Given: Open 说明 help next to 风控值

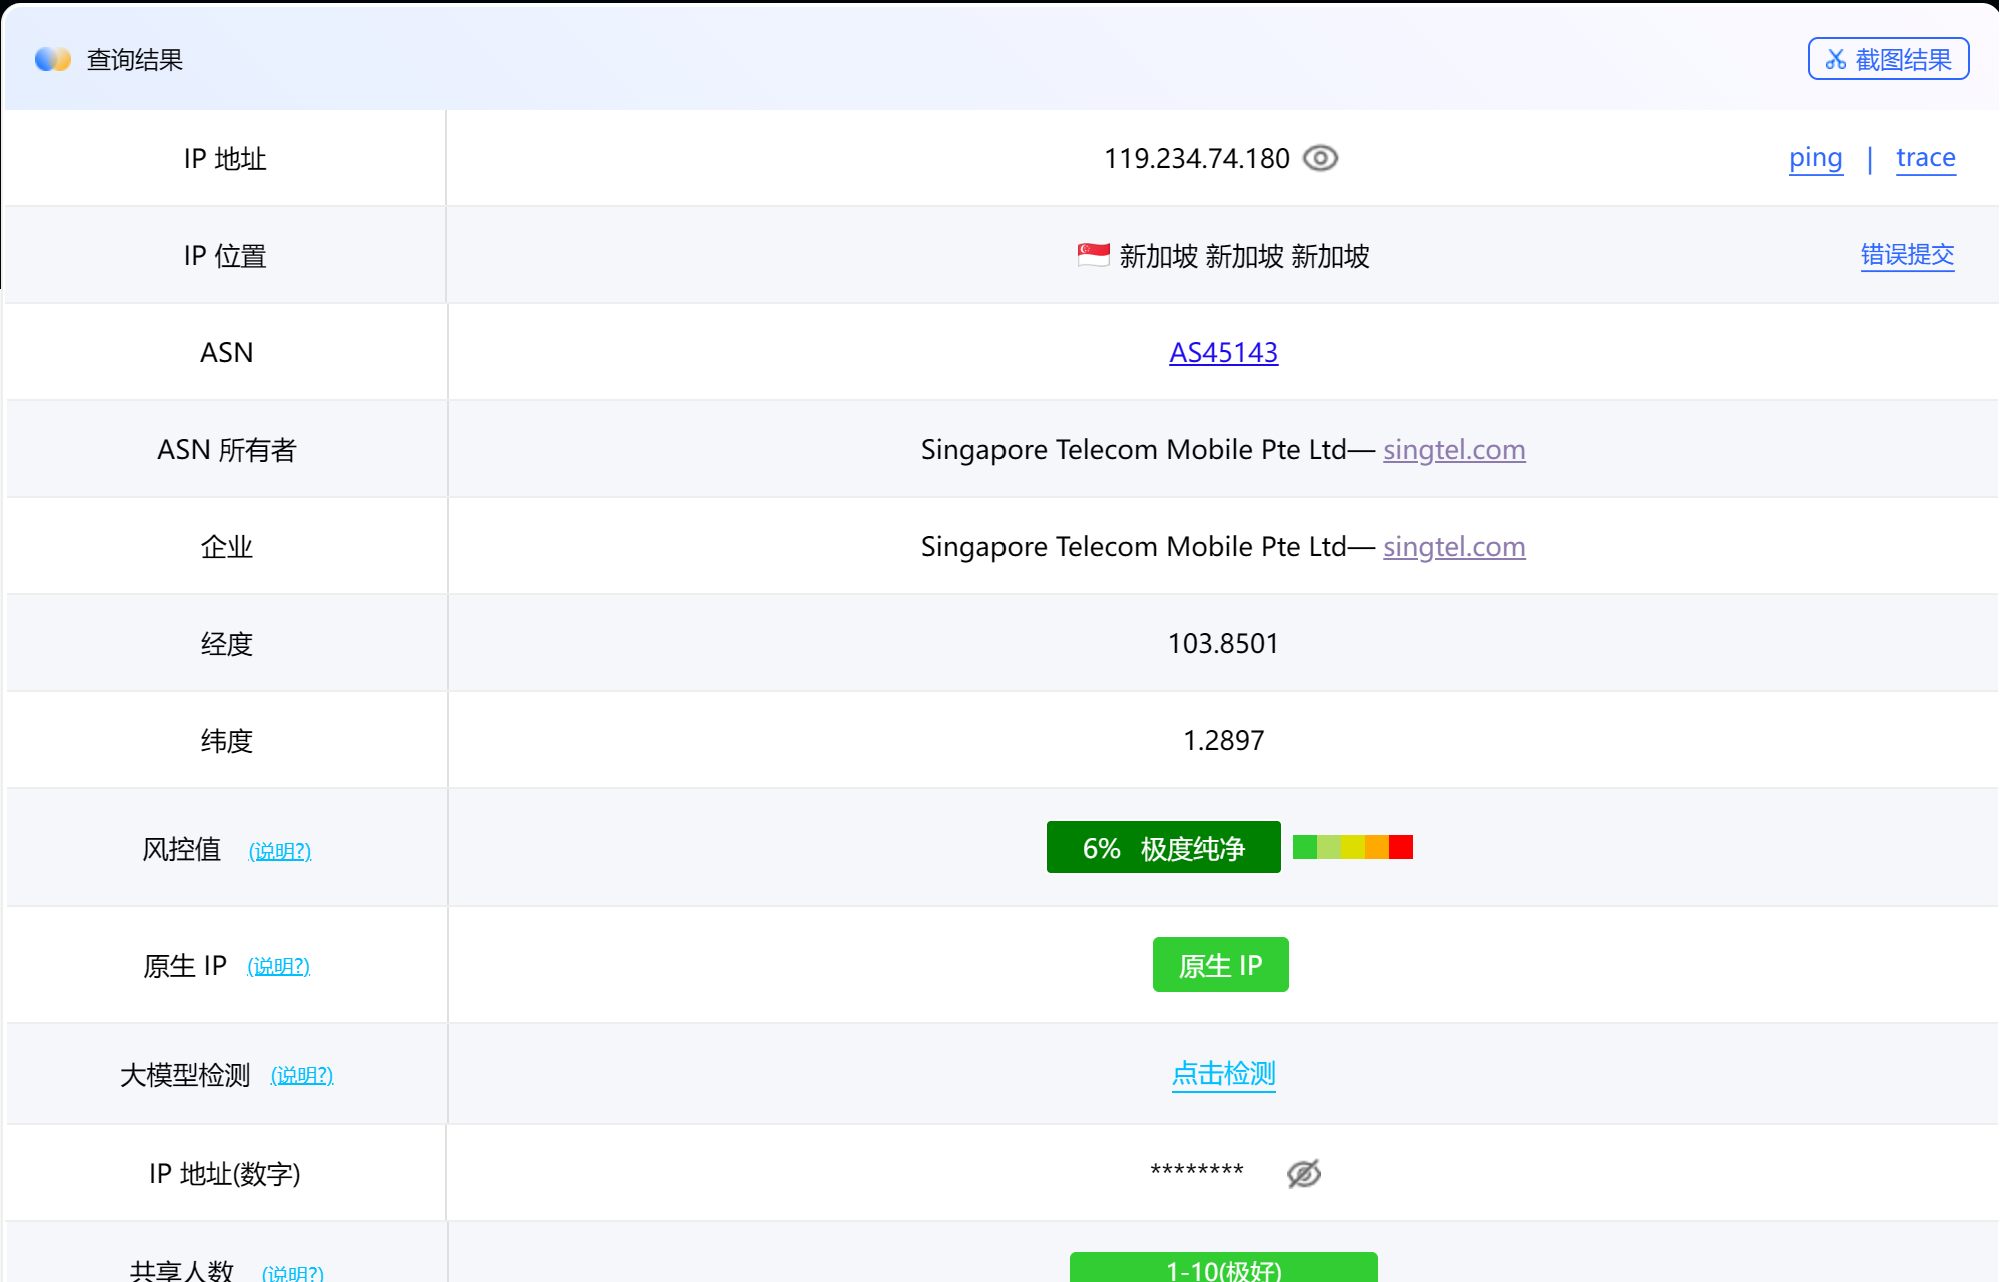Looking at the screenshot, I should coord(280,851).
